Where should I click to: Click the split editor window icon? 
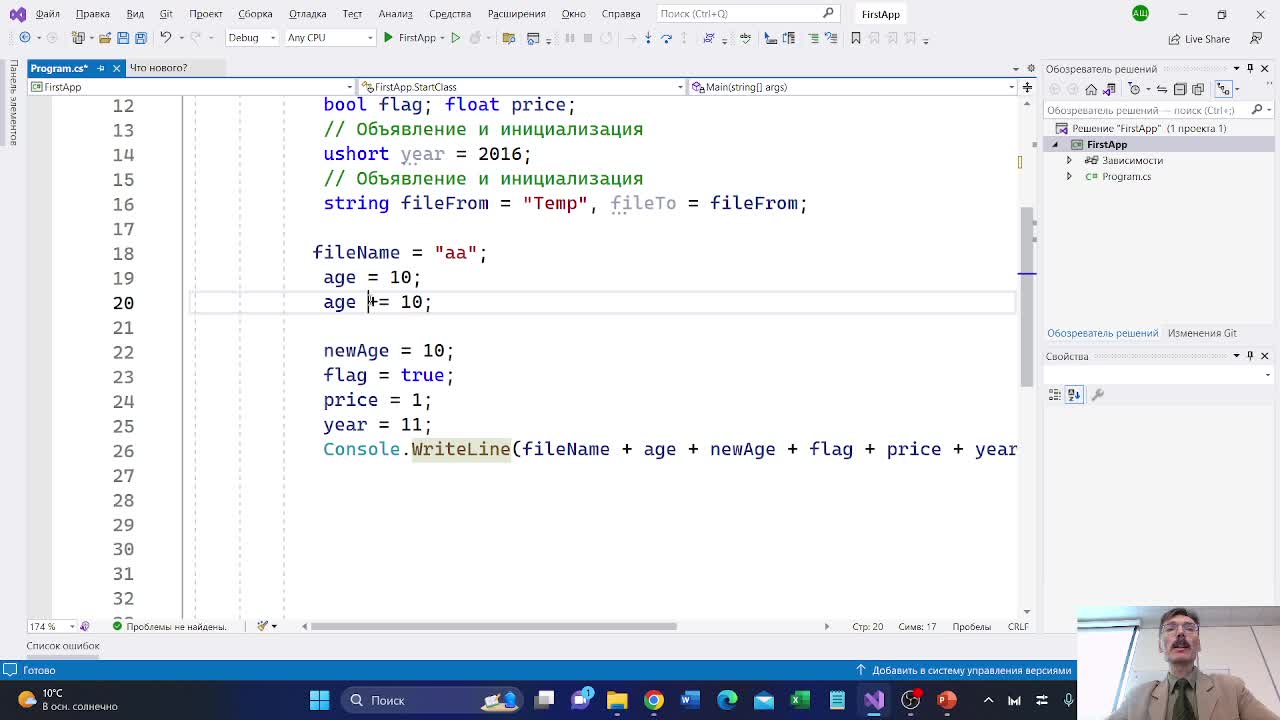click(1027, 87)
